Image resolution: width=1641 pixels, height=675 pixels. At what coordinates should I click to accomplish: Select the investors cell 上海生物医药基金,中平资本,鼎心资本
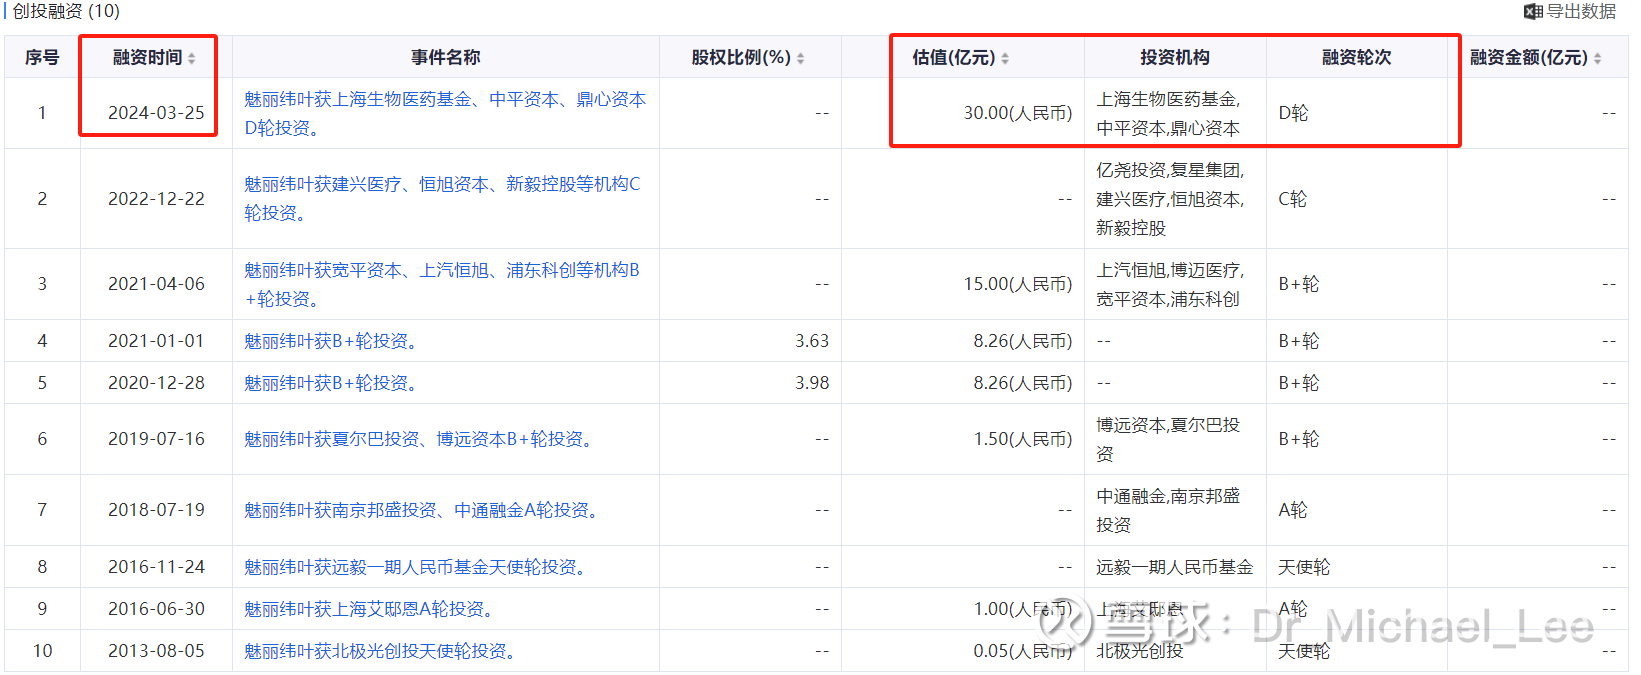click(x=1175, y=113)
